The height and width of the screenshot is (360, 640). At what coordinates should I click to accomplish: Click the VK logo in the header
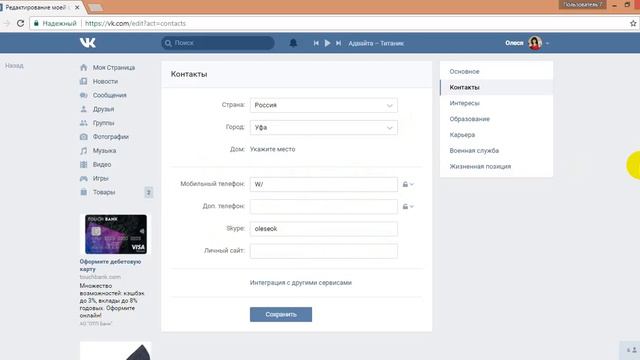click(x=88, y=42)
